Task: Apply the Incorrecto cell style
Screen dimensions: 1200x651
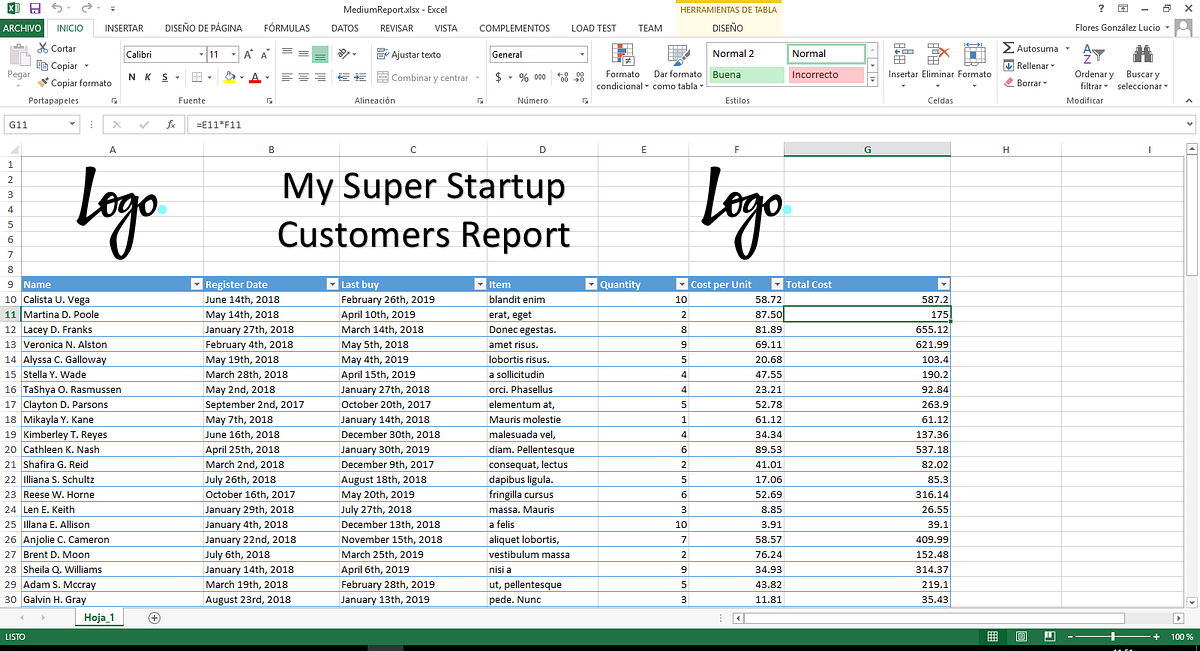Action: click(826, 76)
